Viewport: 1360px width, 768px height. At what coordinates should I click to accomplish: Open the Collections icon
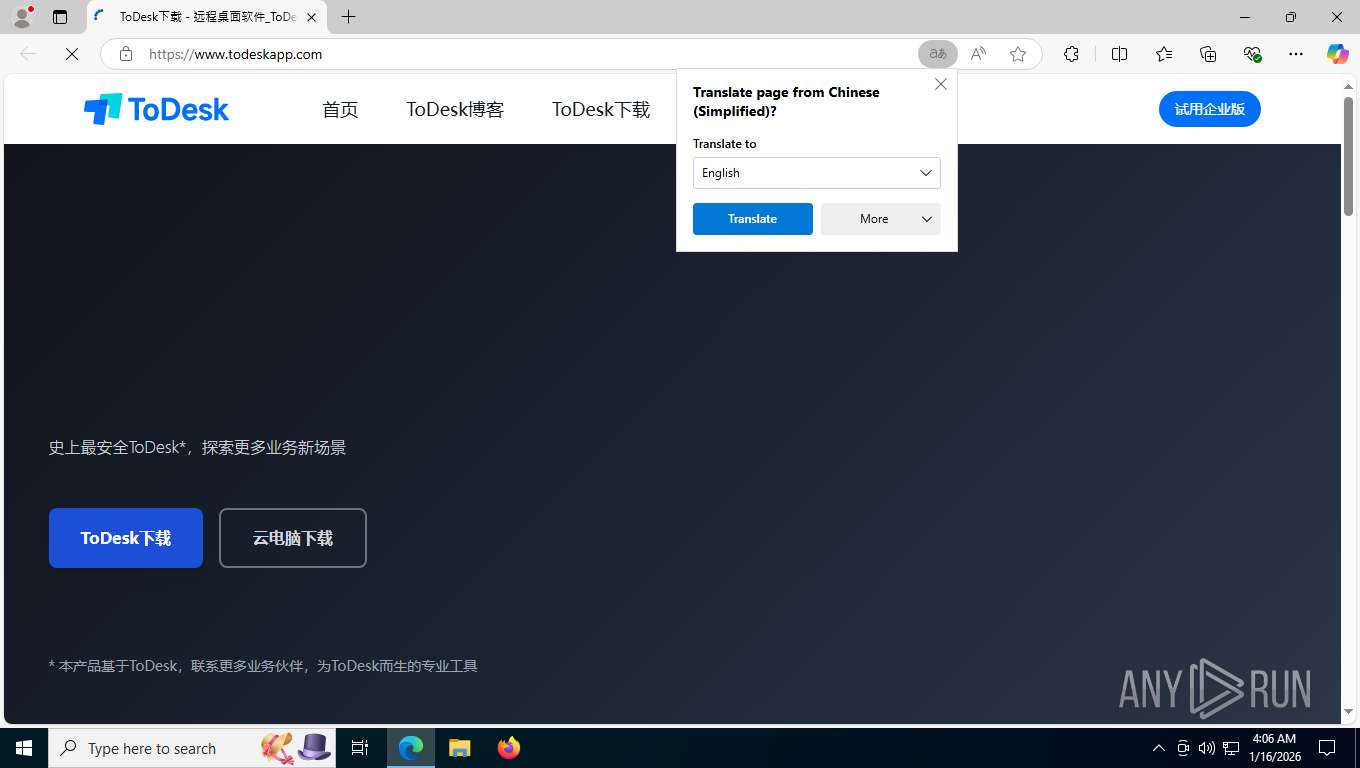click(x=1208, y=54)
